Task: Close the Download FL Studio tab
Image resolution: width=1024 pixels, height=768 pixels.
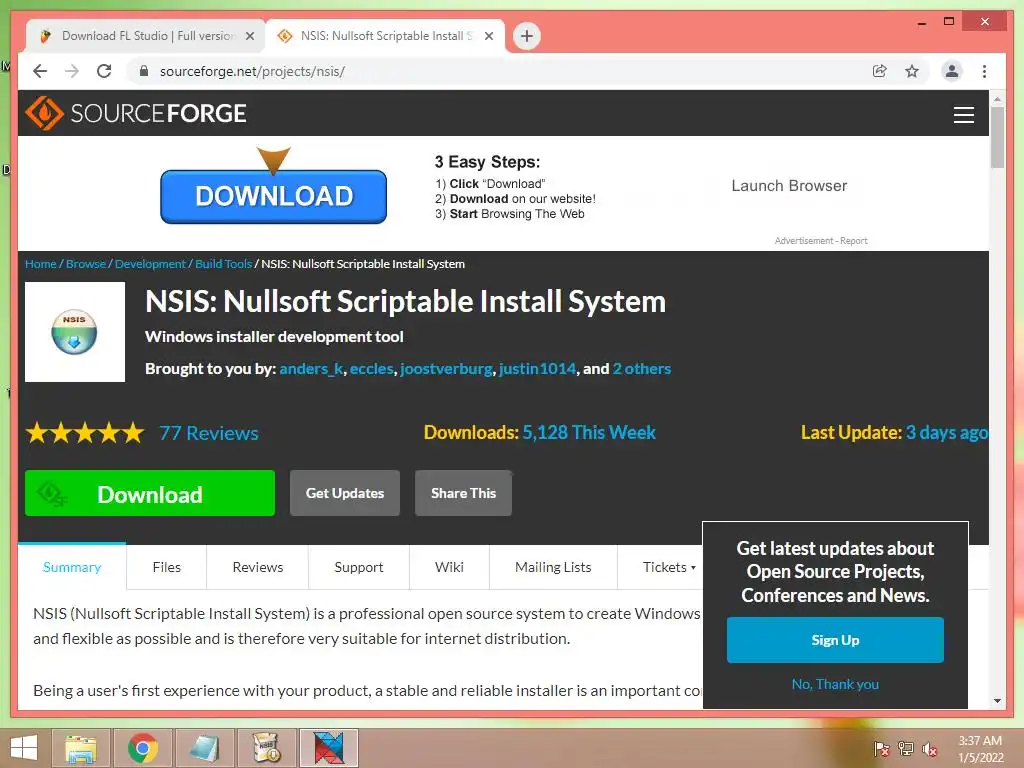Action: tap(249, 37)
